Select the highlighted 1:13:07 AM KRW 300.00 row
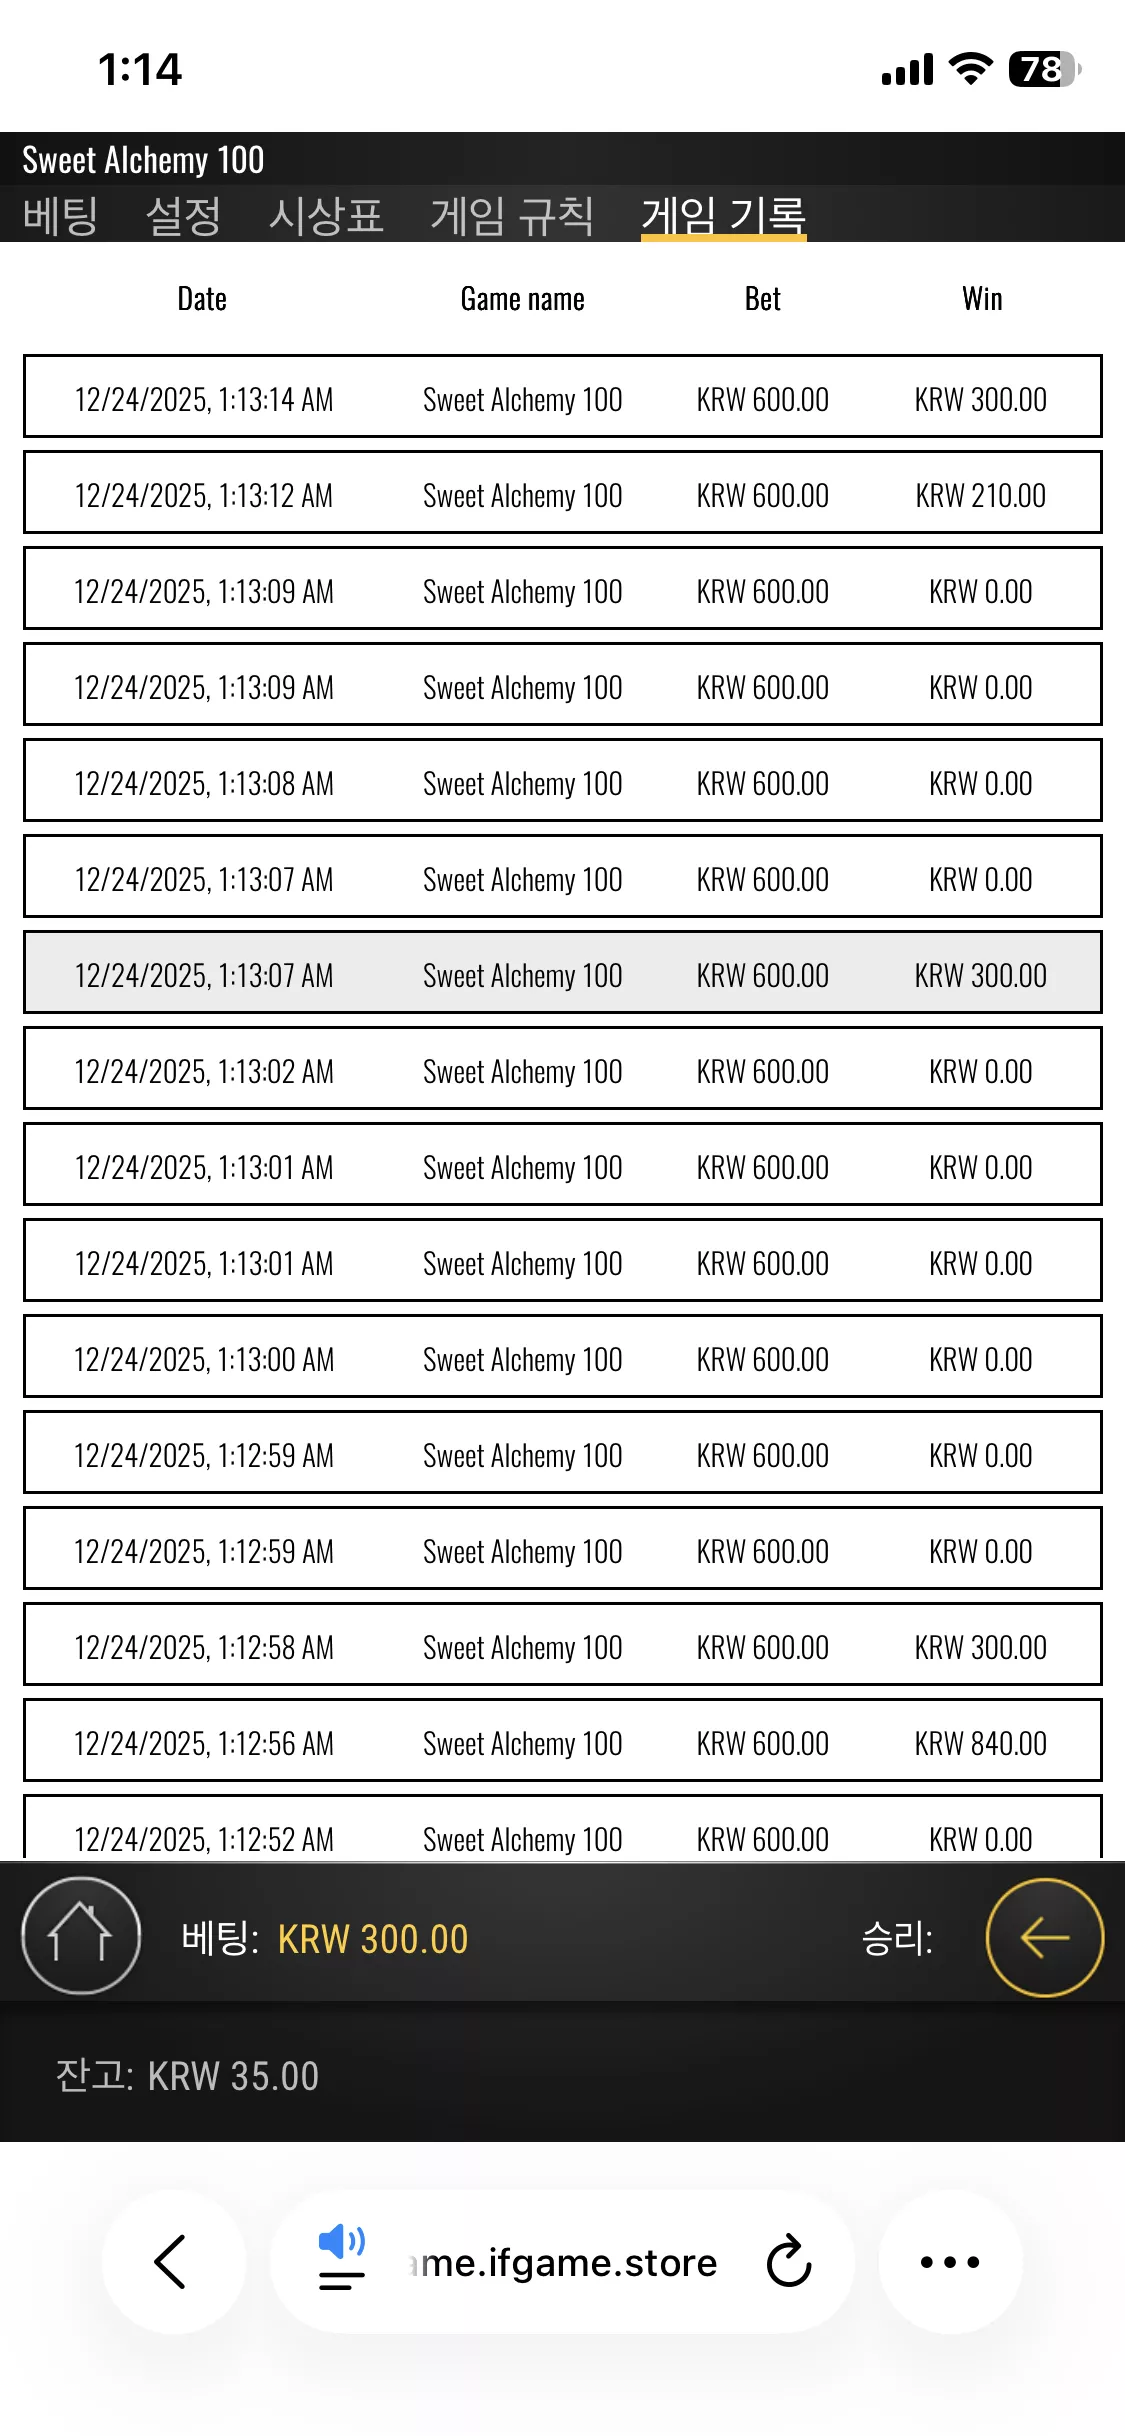1125x2436 pixels. pos(563,973)
